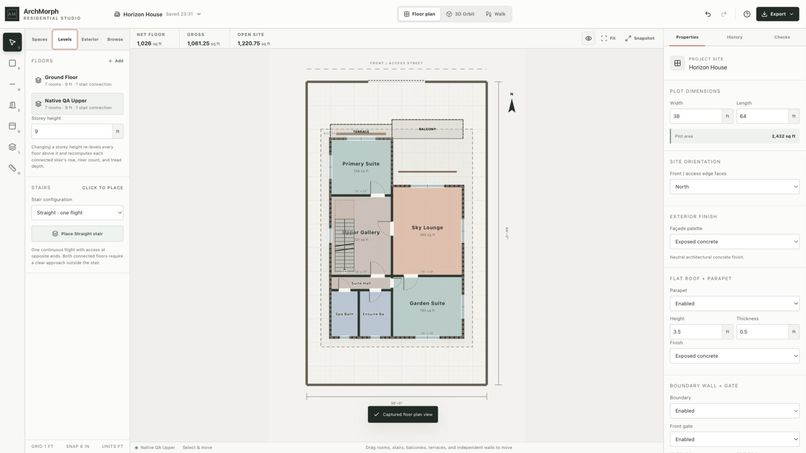The height and width of the screenshot is (453, 806).
Task: Activate the select/move pointer tool
Action: pyautogui.click(x=12, y=42)
